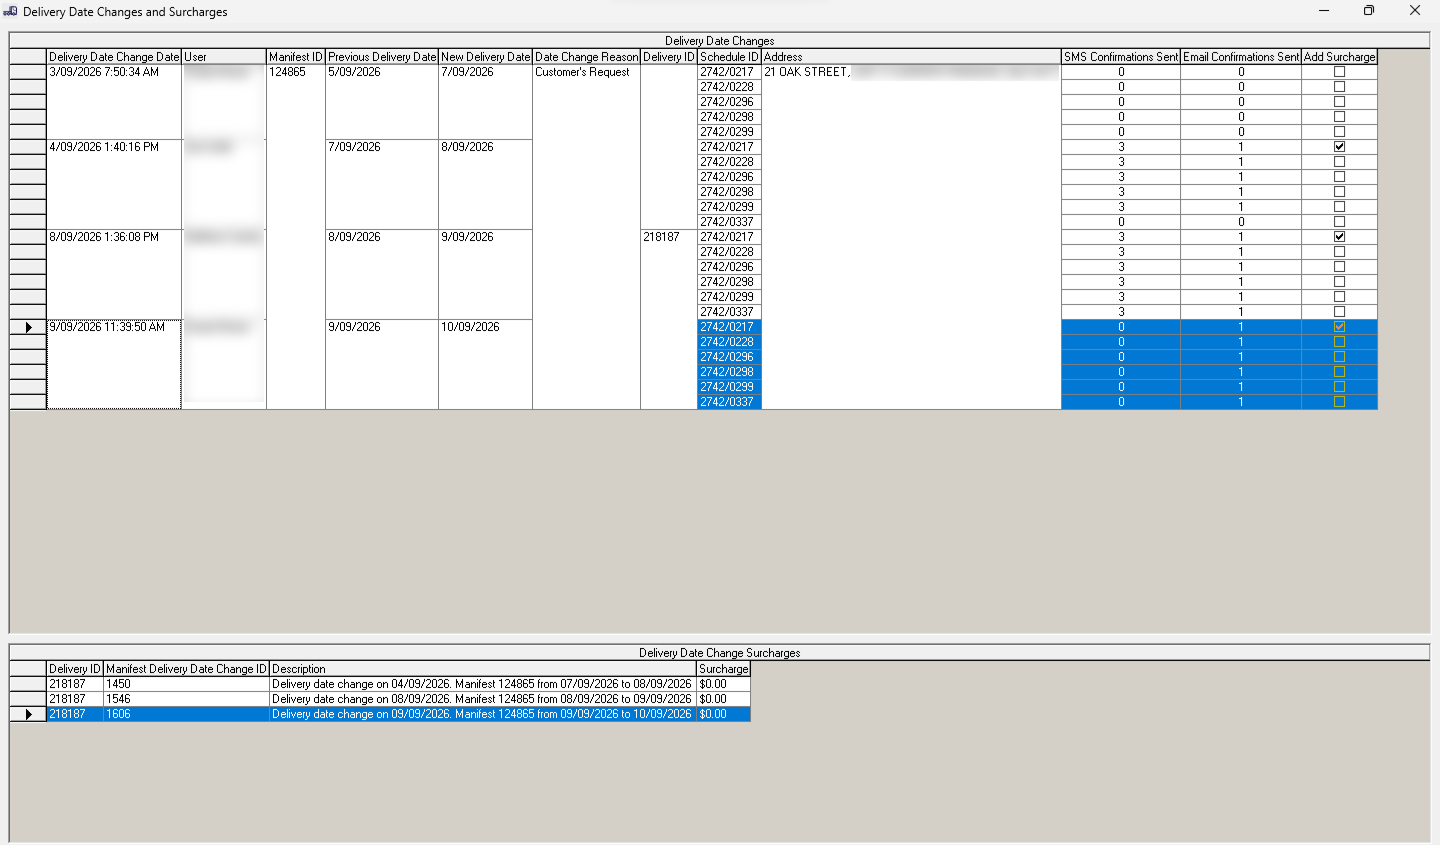Uncheck Add Surcharge for 4/09/2026 2742/0217

point(1339,147)
